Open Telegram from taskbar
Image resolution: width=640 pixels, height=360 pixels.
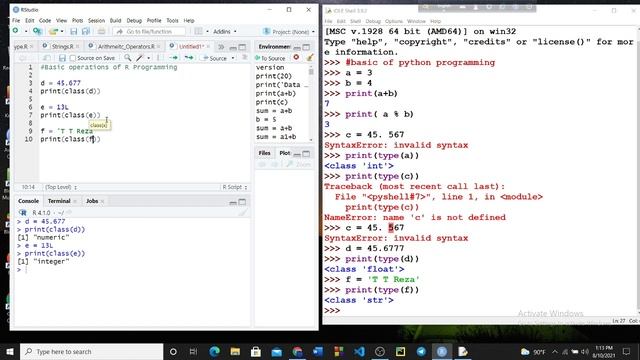point(421,351)
